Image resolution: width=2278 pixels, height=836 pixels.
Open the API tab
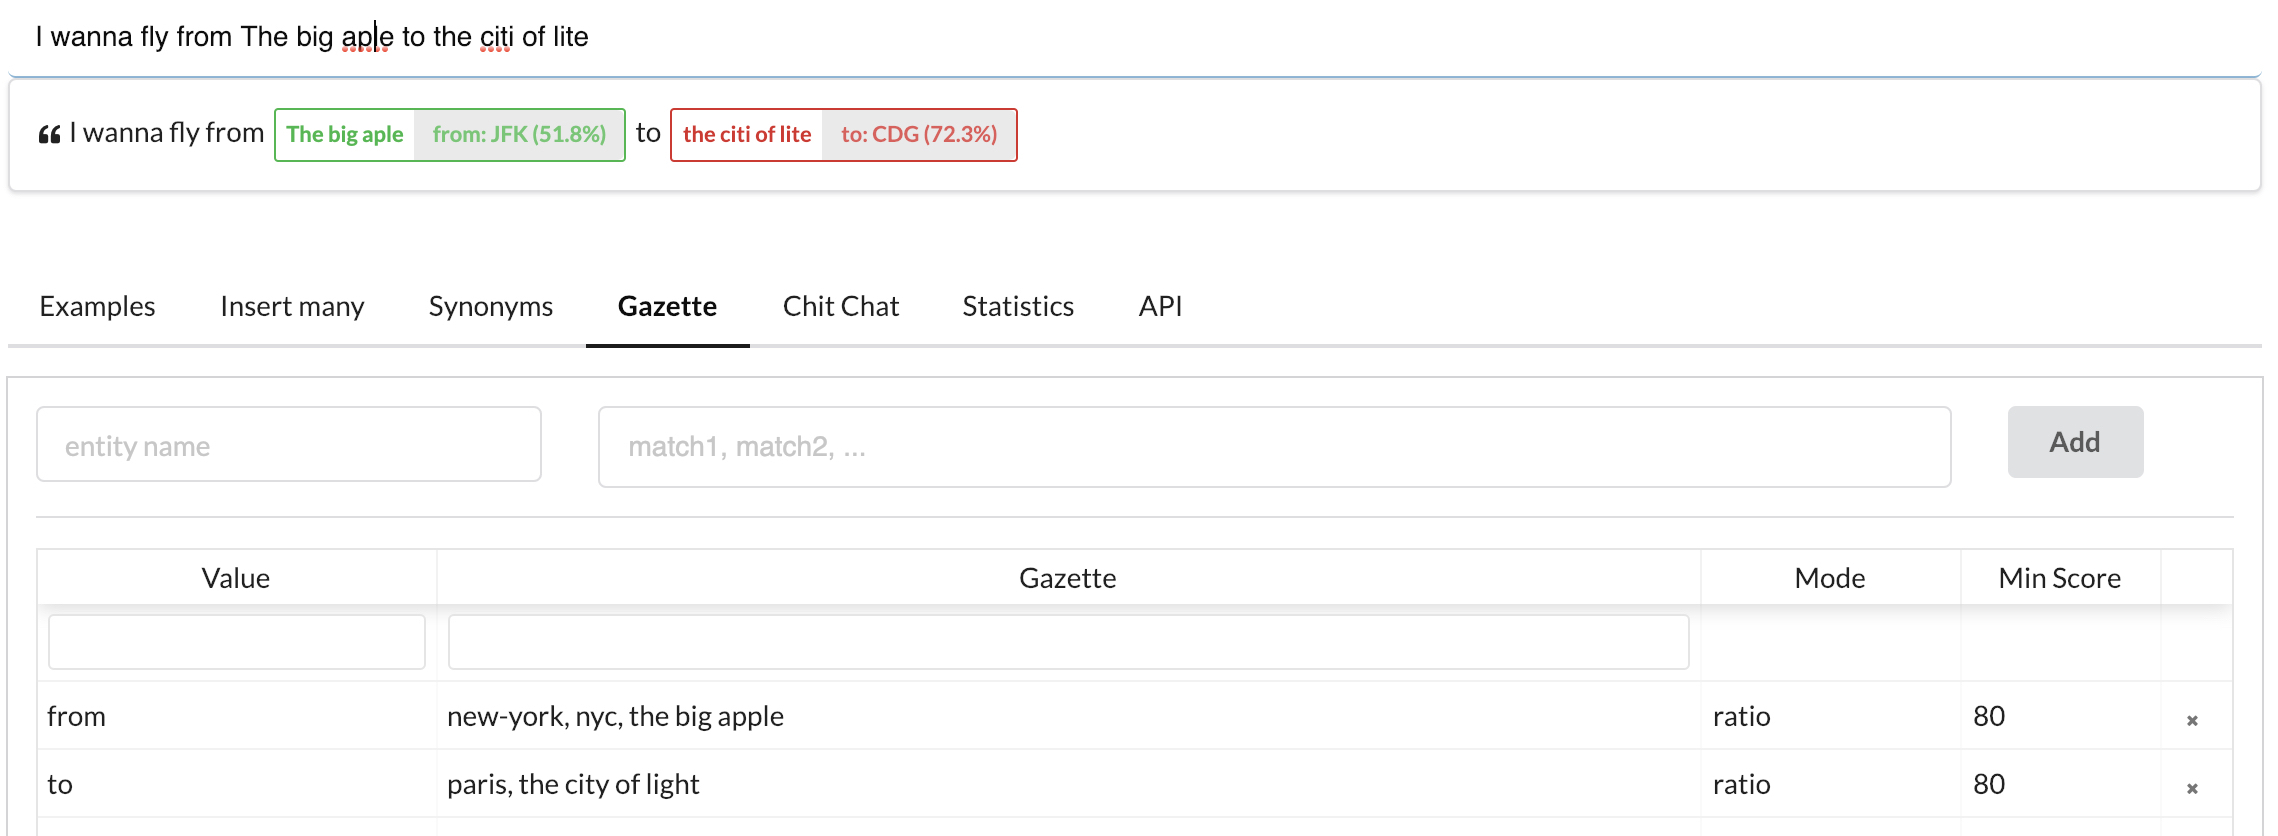click(1160, 306)
